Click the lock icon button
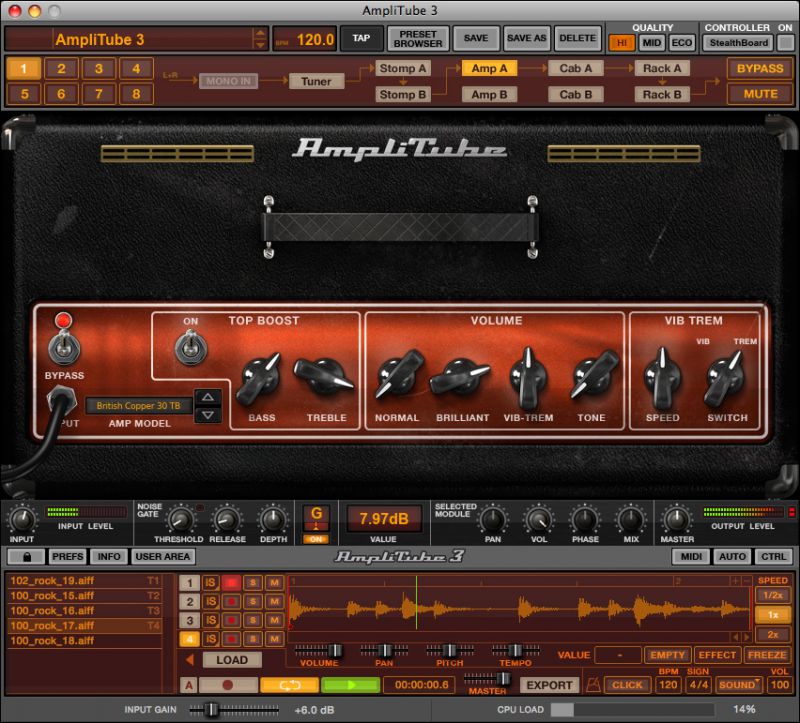Viewport: 800px width, 723px height. (27, 557)
